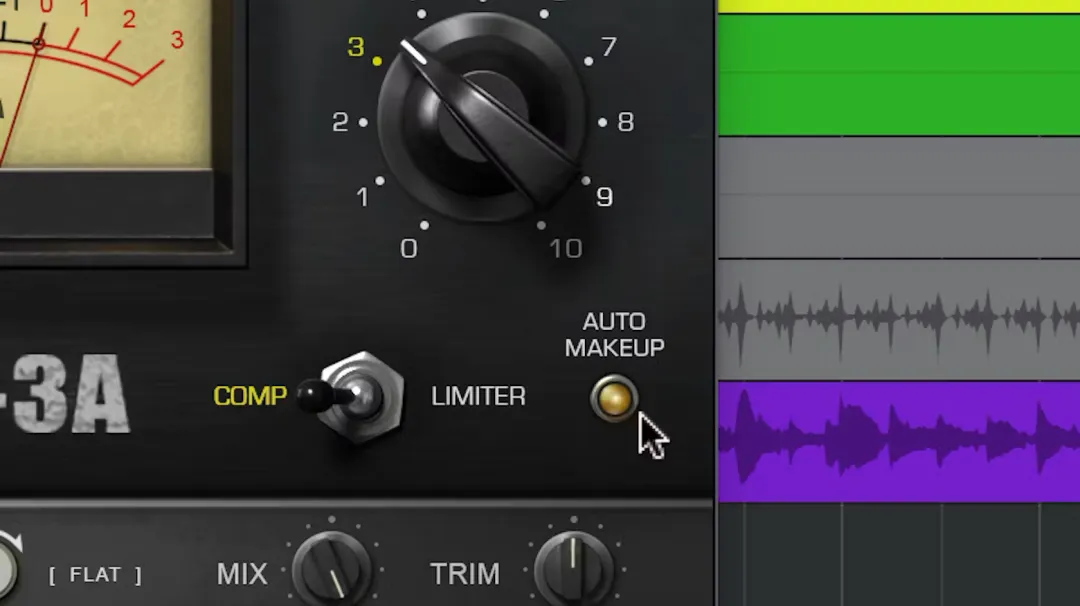Click the AUTO MAKEUP label text
1080x606 pixels.
614,335
